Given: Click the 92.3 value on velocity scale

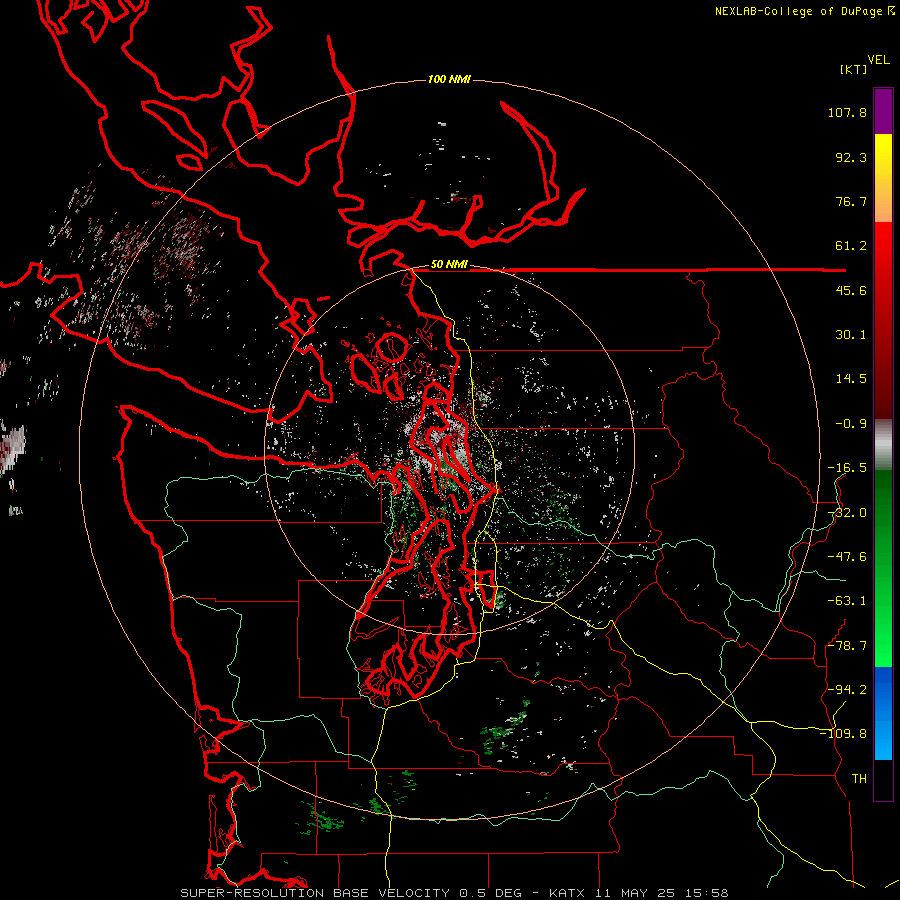Looking at the screenshot, I should tap(851, 157).
